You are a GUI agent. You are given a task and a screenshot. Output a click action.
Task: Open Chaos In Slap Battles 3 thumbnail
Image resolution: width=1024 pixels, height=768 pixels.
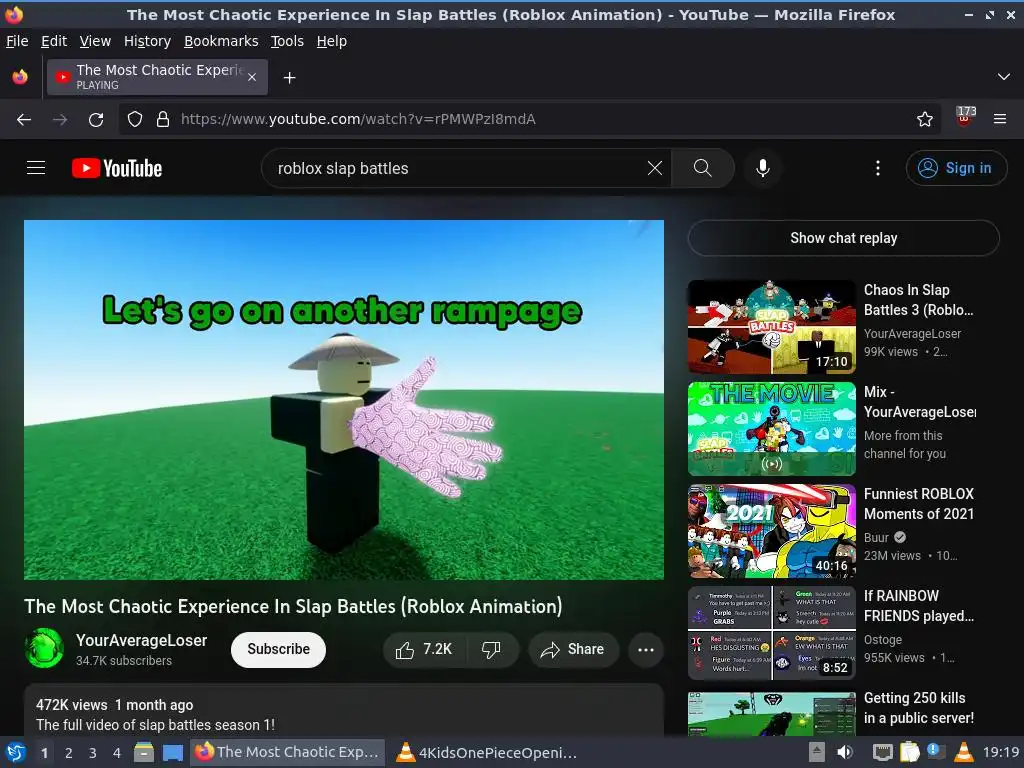click(x=772, y=327)
